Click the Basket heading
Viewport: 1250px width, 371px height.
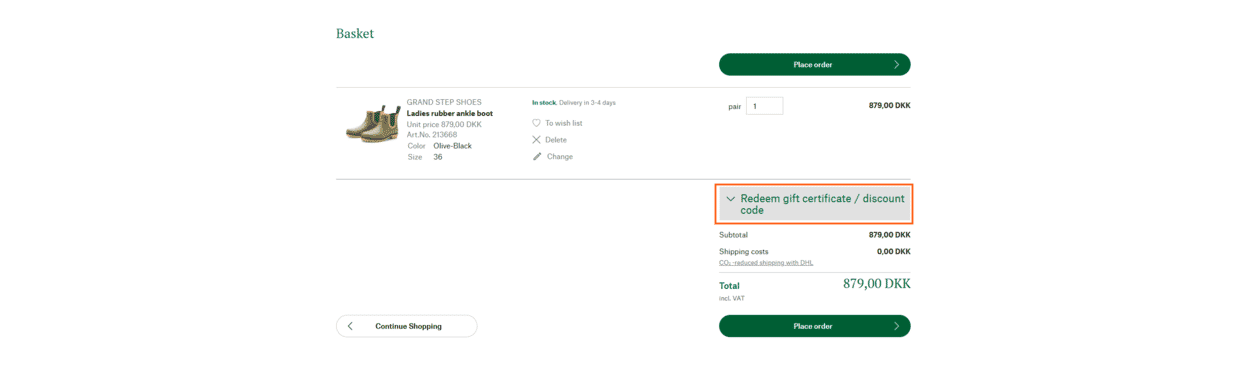coord(355,33)
